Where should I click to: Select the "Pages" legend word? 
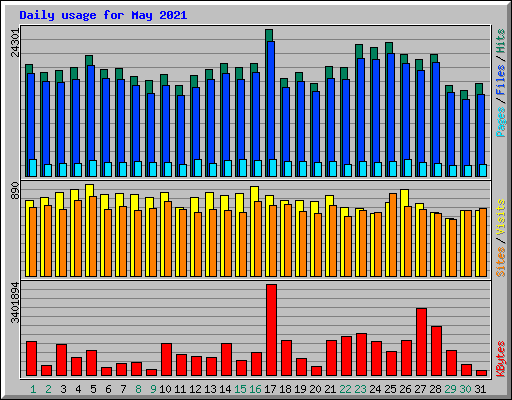[501, 122]
